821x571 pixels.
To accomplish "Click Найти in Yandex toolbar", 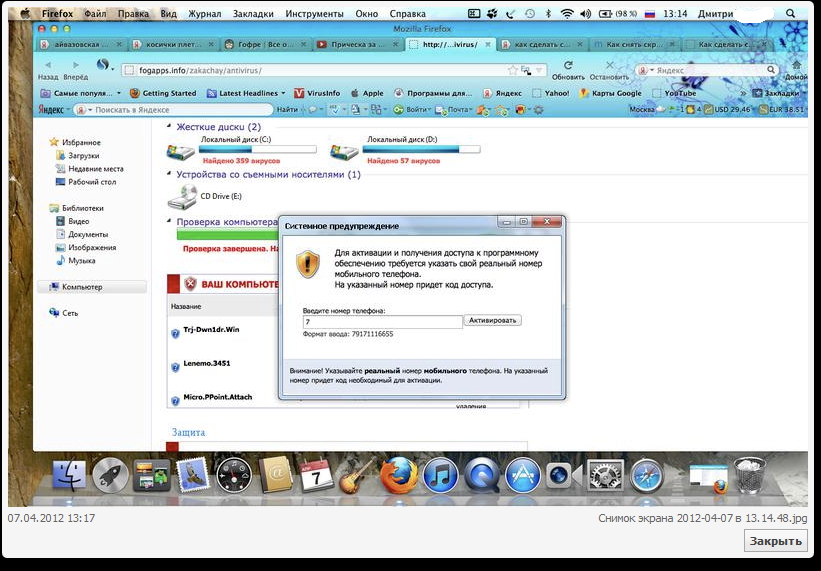I will click(287, 109).
